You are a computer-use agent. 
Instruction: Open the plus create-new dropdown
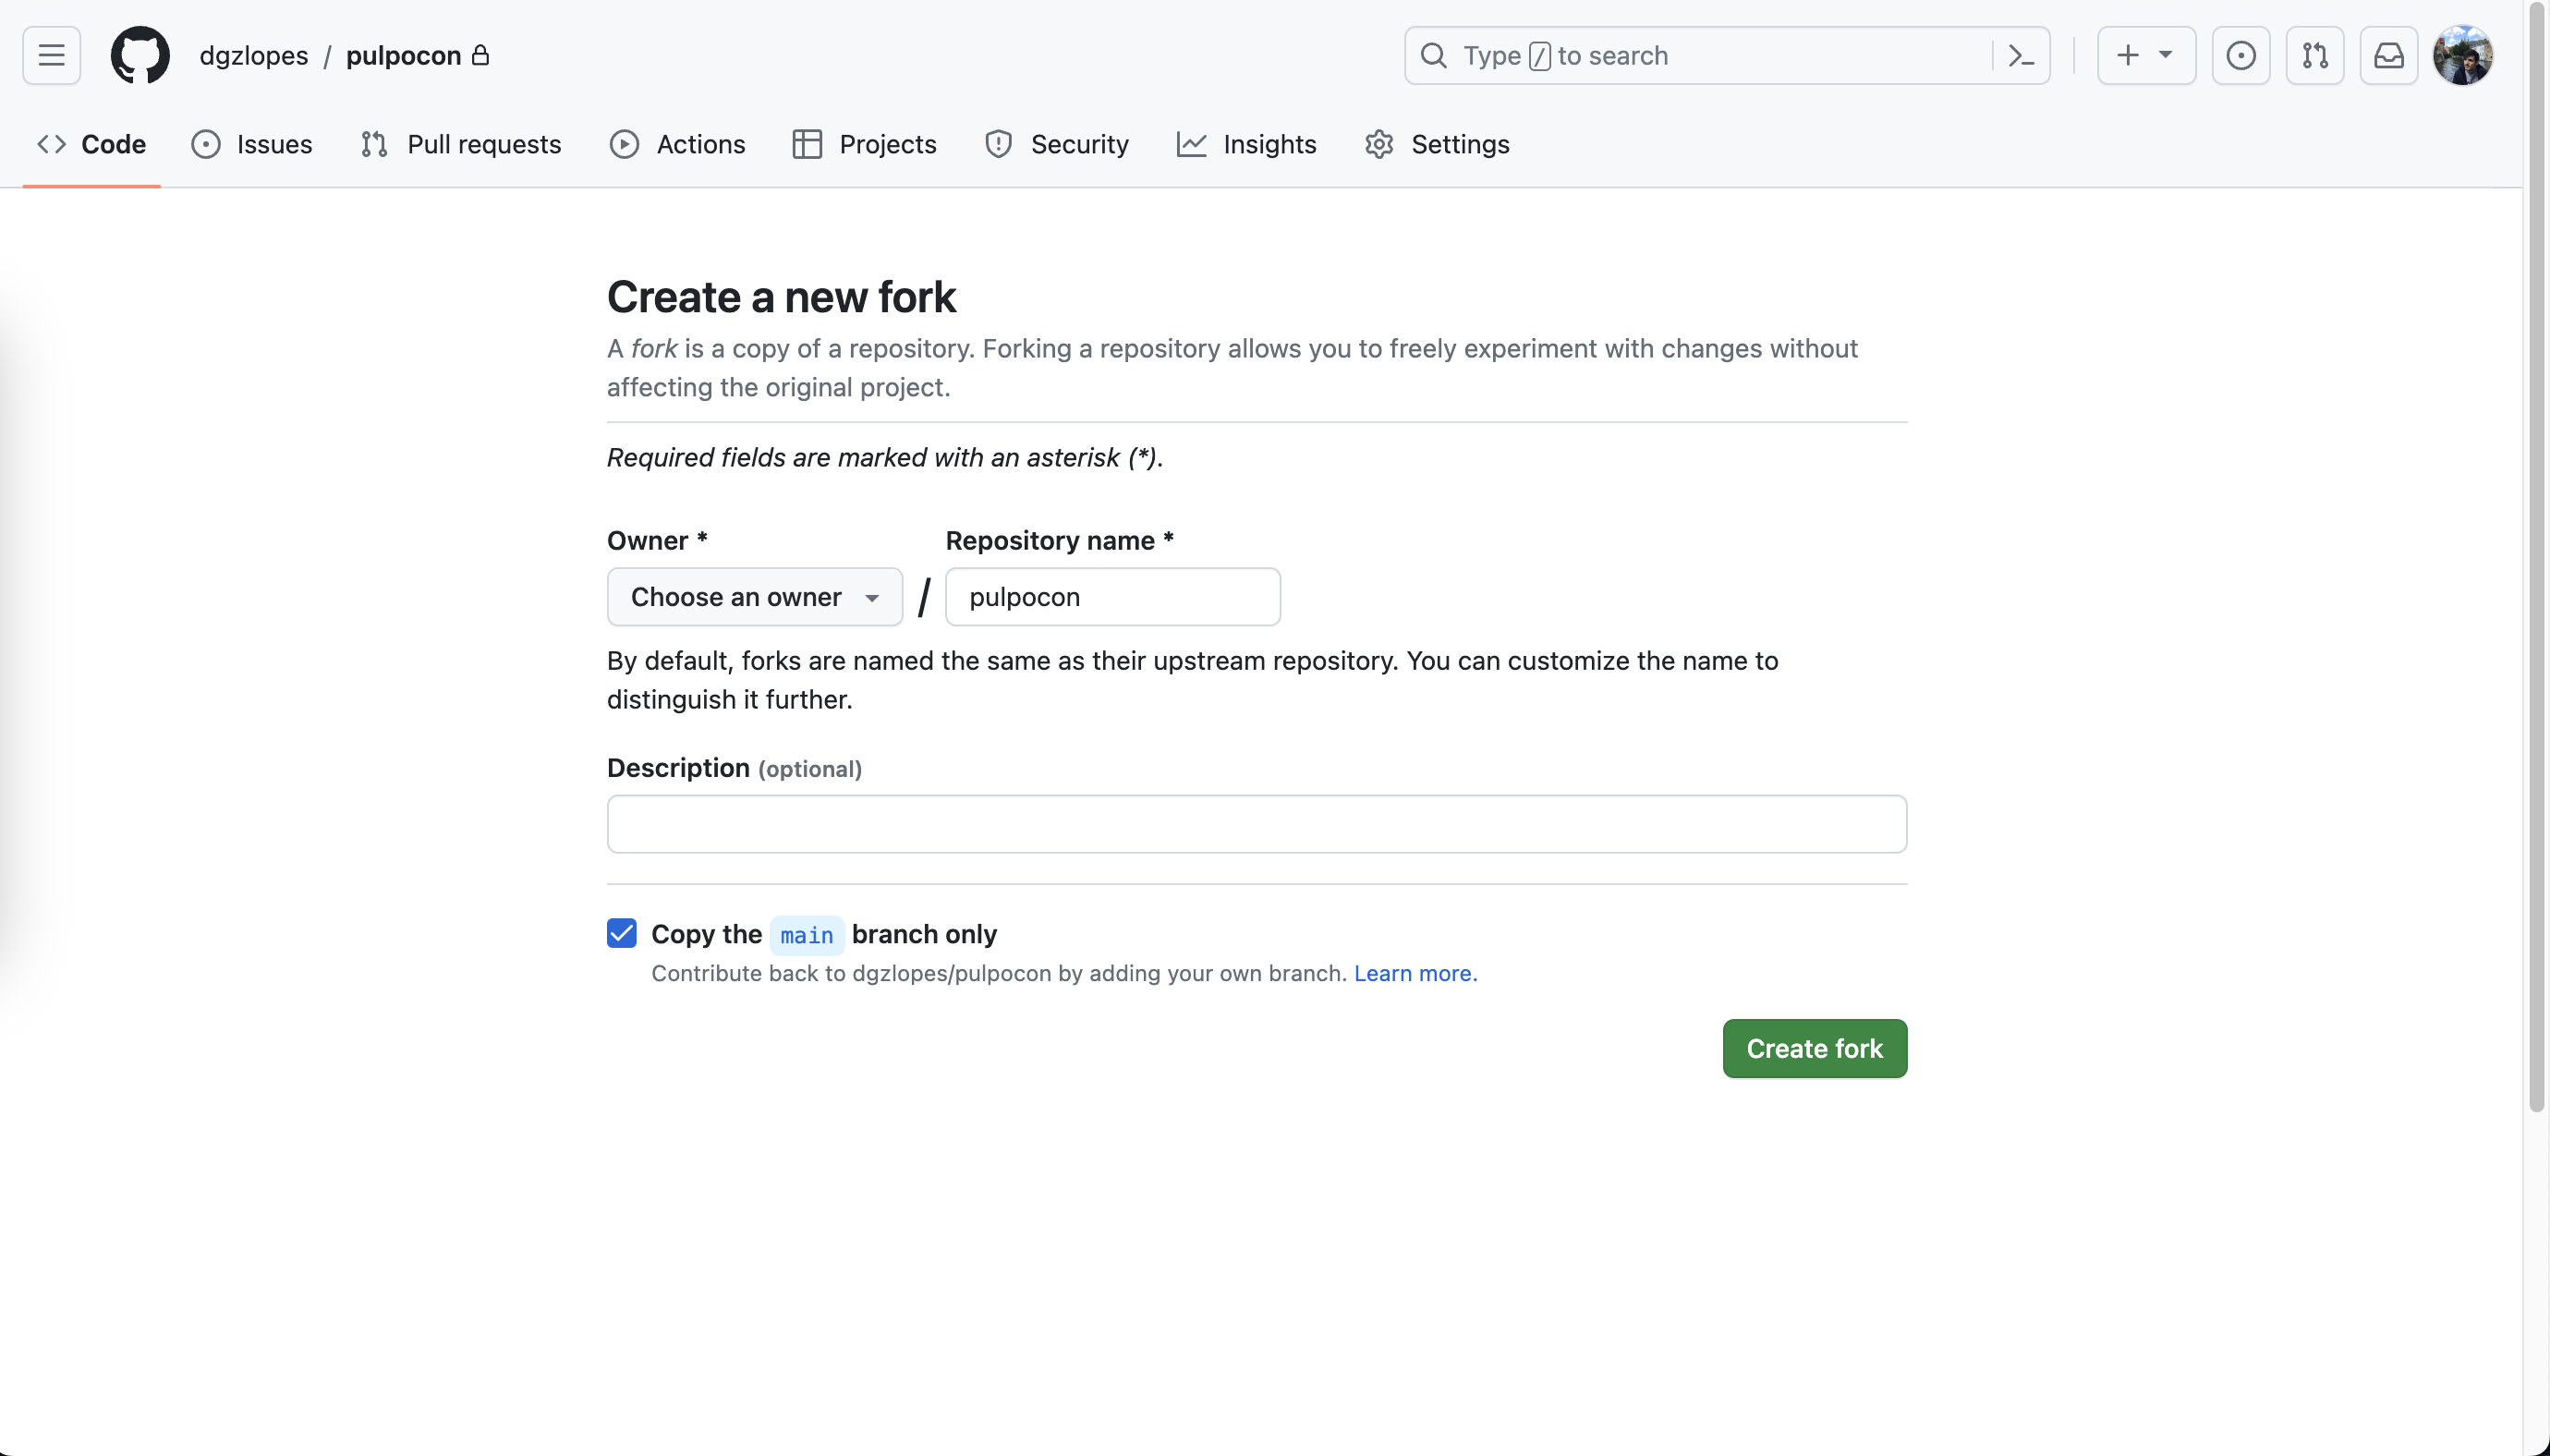click(x=2145, y=56)
